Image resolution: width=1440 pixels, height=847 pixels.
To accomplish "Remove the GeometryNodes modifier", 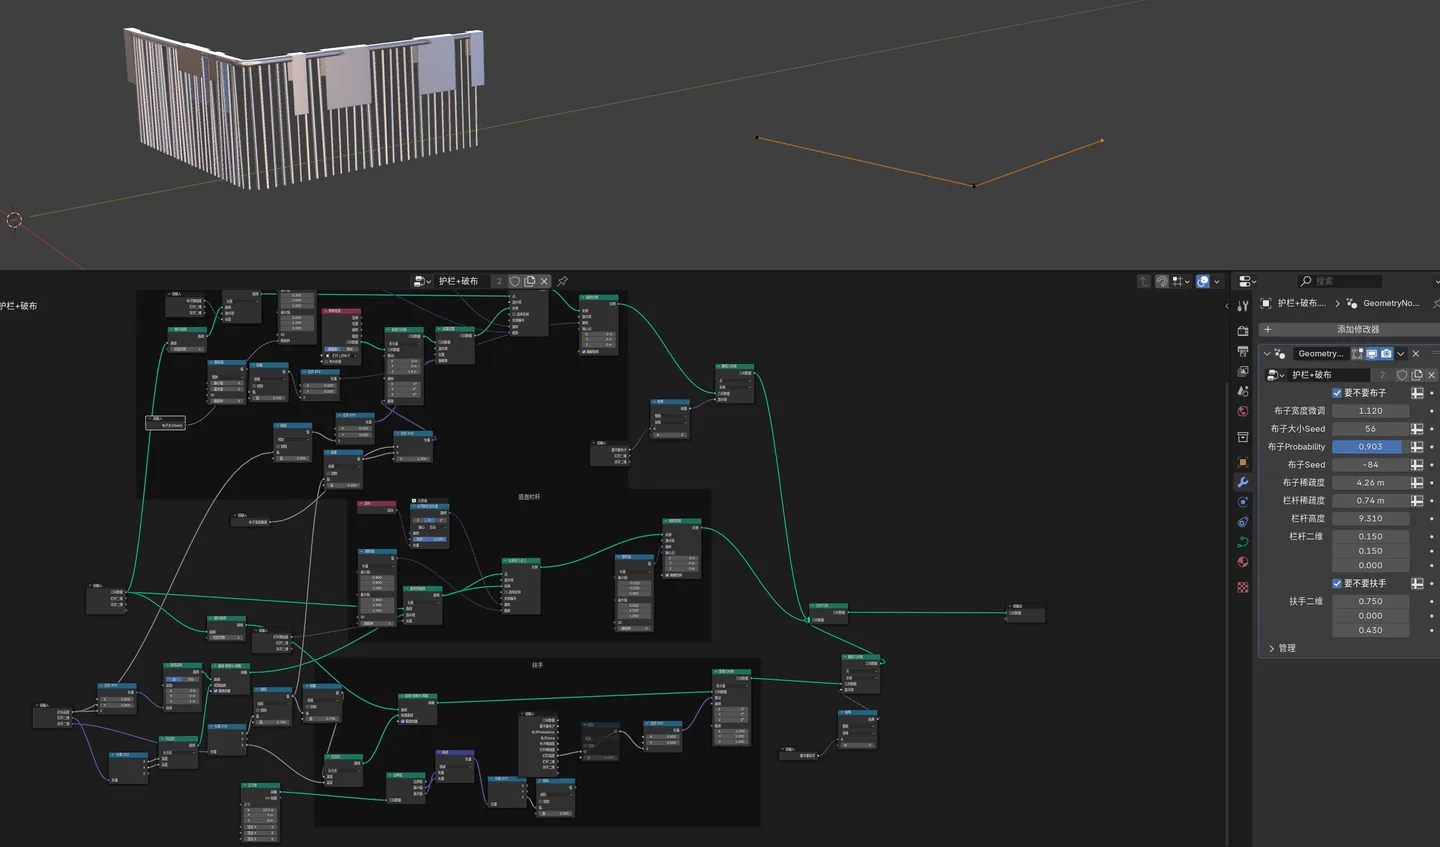I will tap(1416, 353).
